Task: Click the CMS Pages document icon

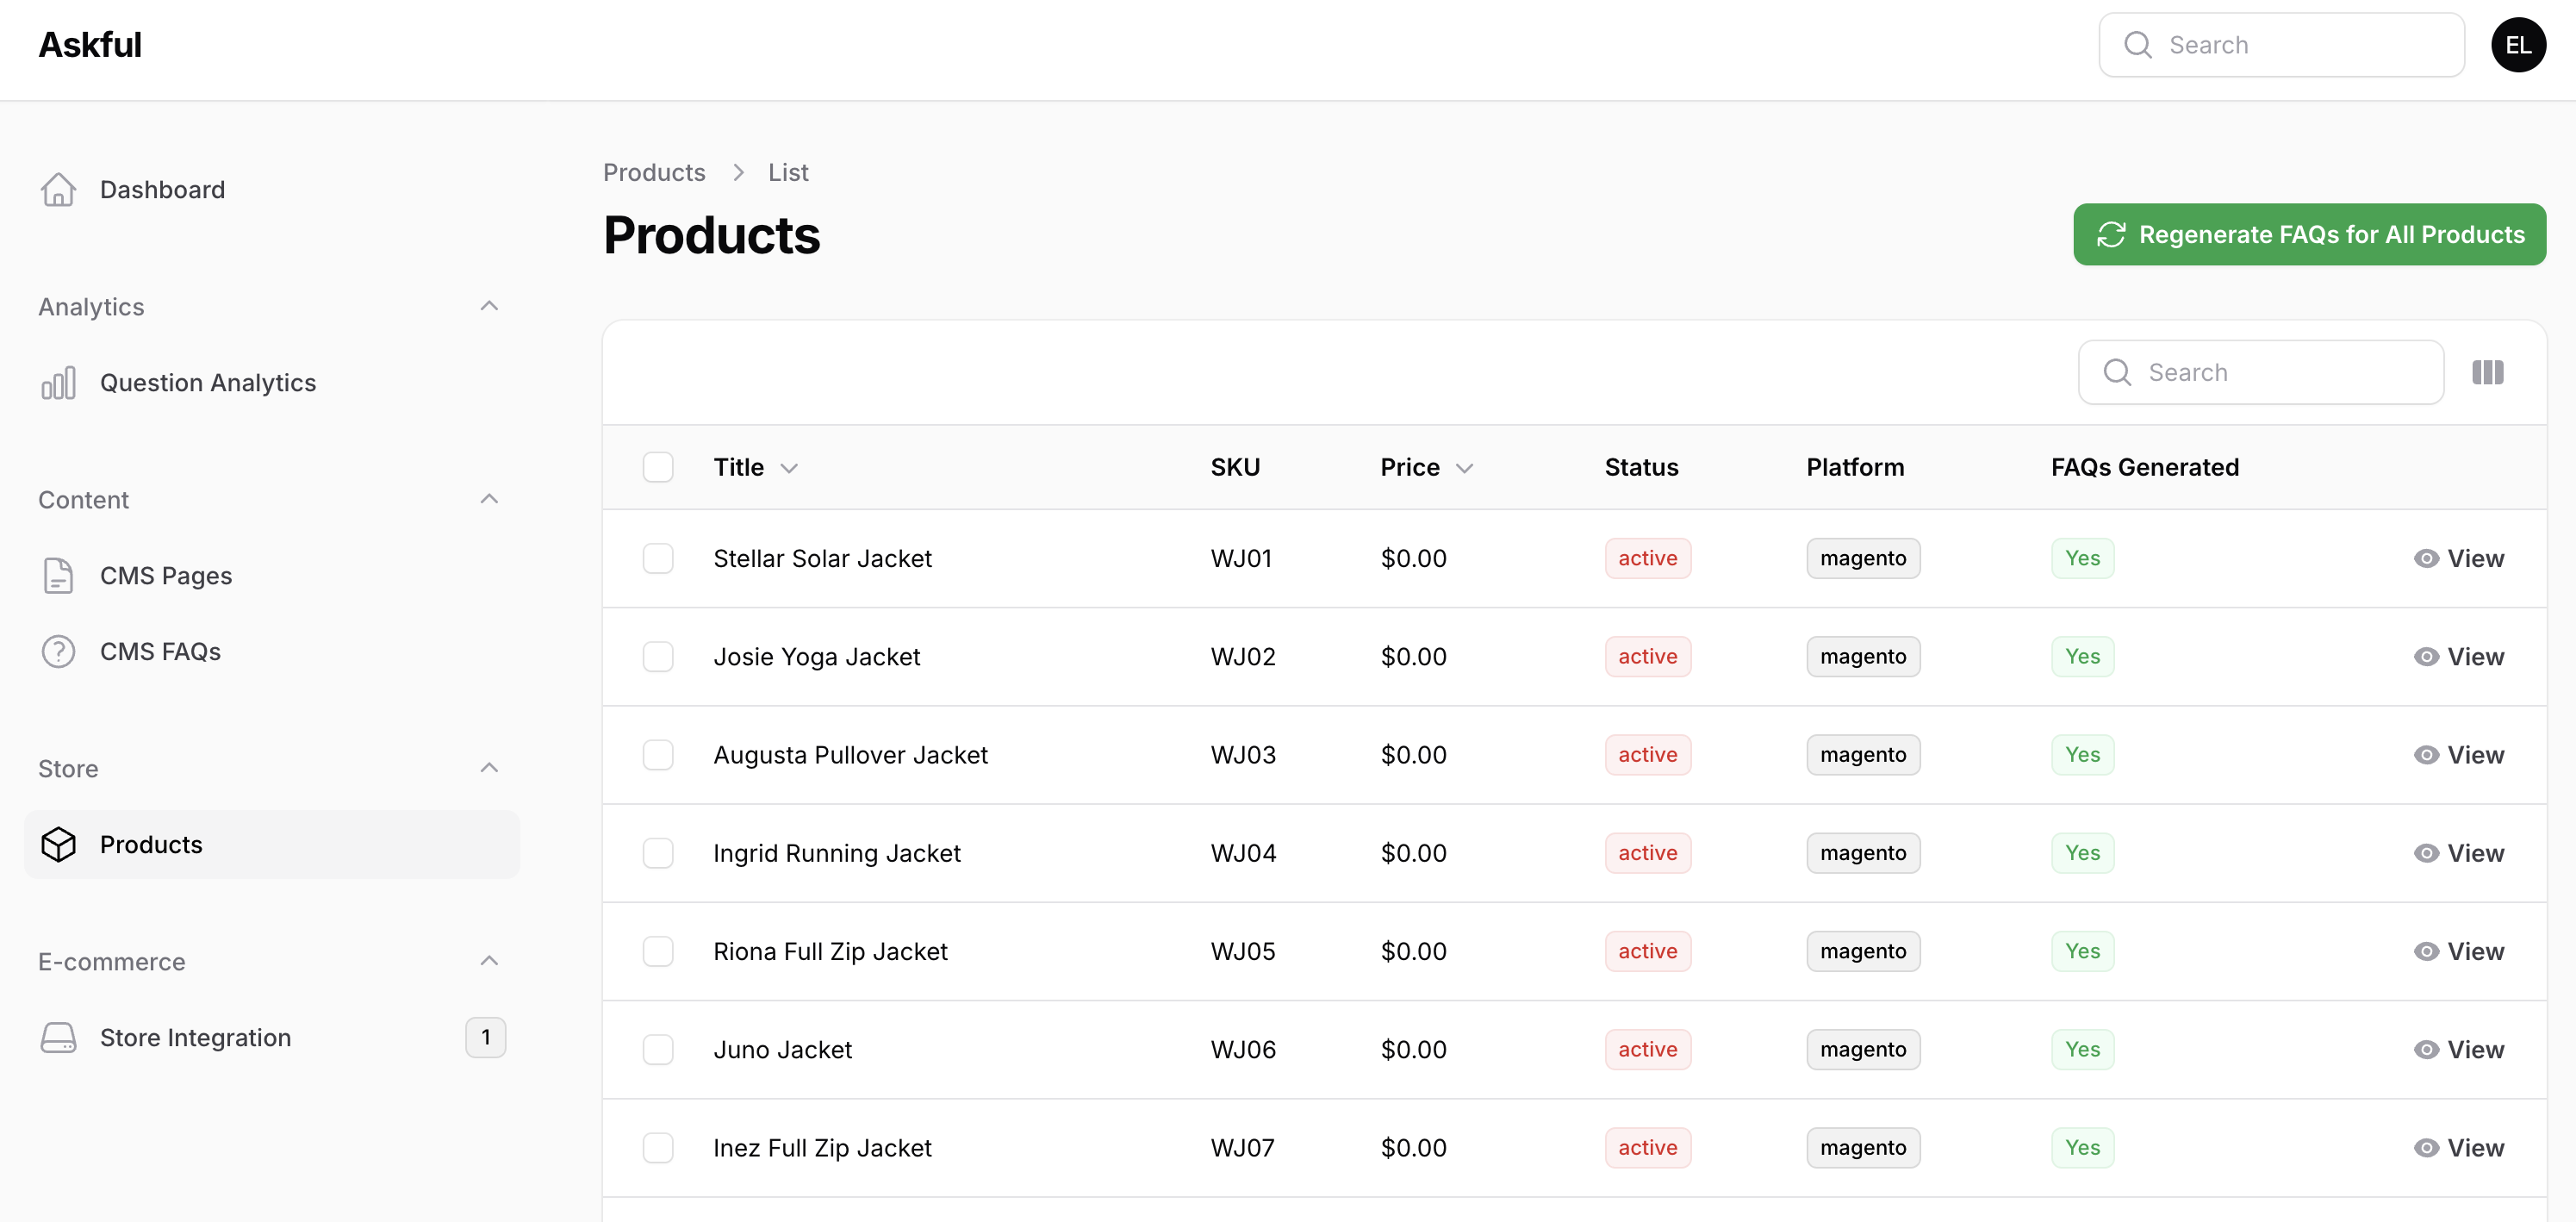Action: [x=58, y=575]
